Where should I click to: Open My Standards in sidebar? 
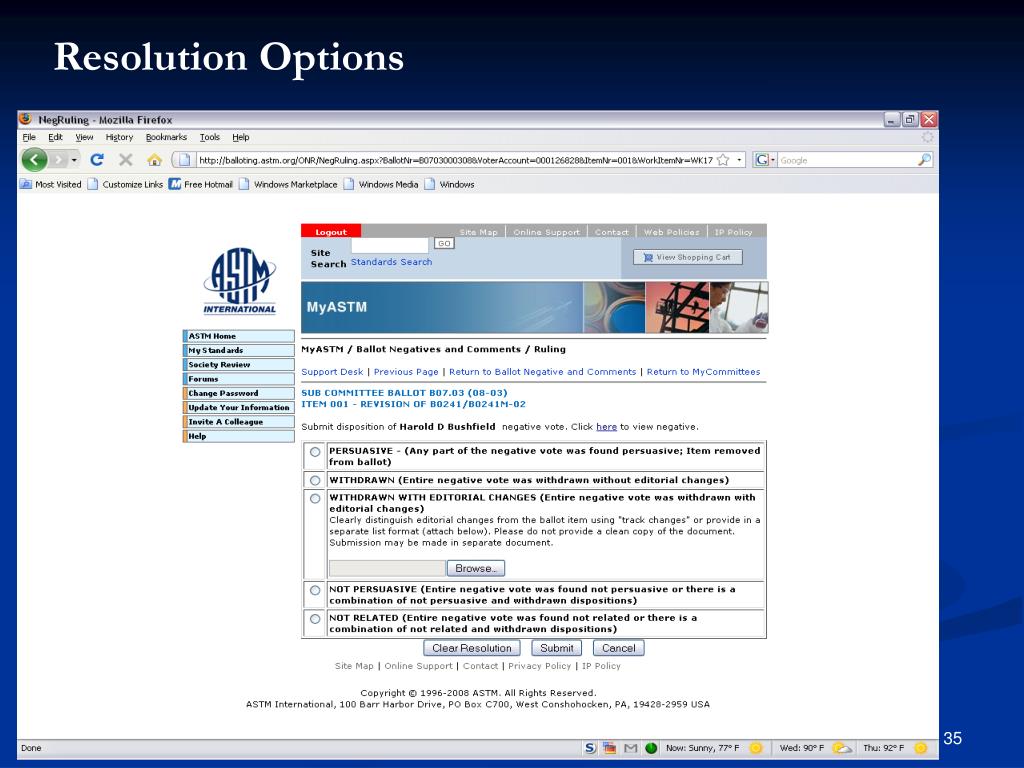[x=239, y=350]
